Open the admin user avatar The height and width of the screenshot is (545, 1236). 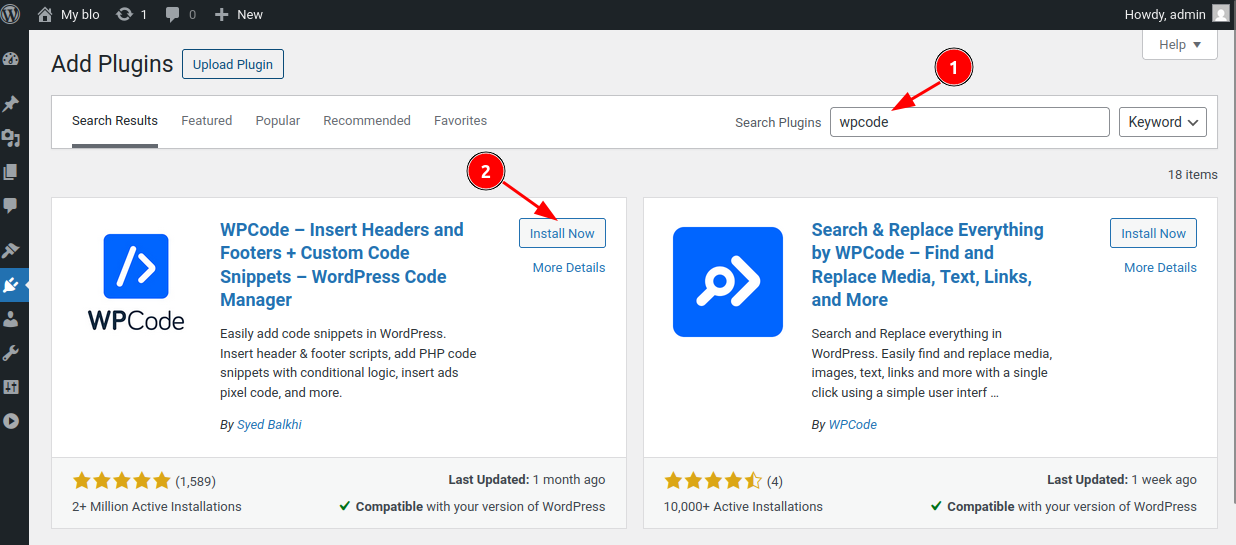coord(1220,13)
